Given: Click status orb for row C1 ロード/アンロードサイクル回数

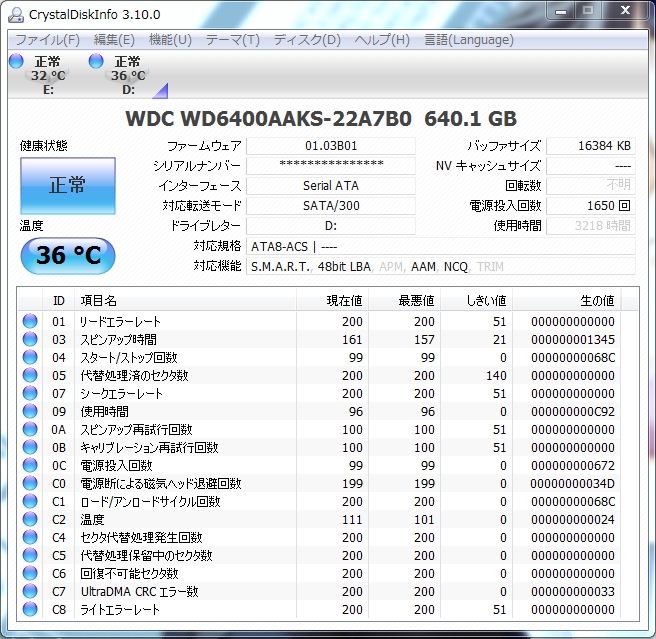Looking at the screenshot, I should coord(30,501).
